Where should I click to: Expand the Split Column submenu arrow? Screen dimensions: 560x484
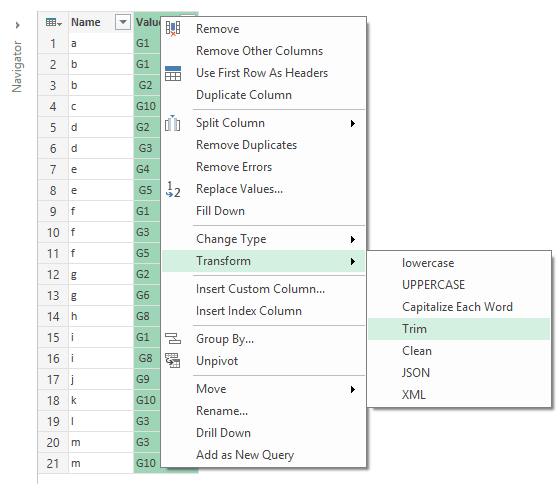(353, 124)
